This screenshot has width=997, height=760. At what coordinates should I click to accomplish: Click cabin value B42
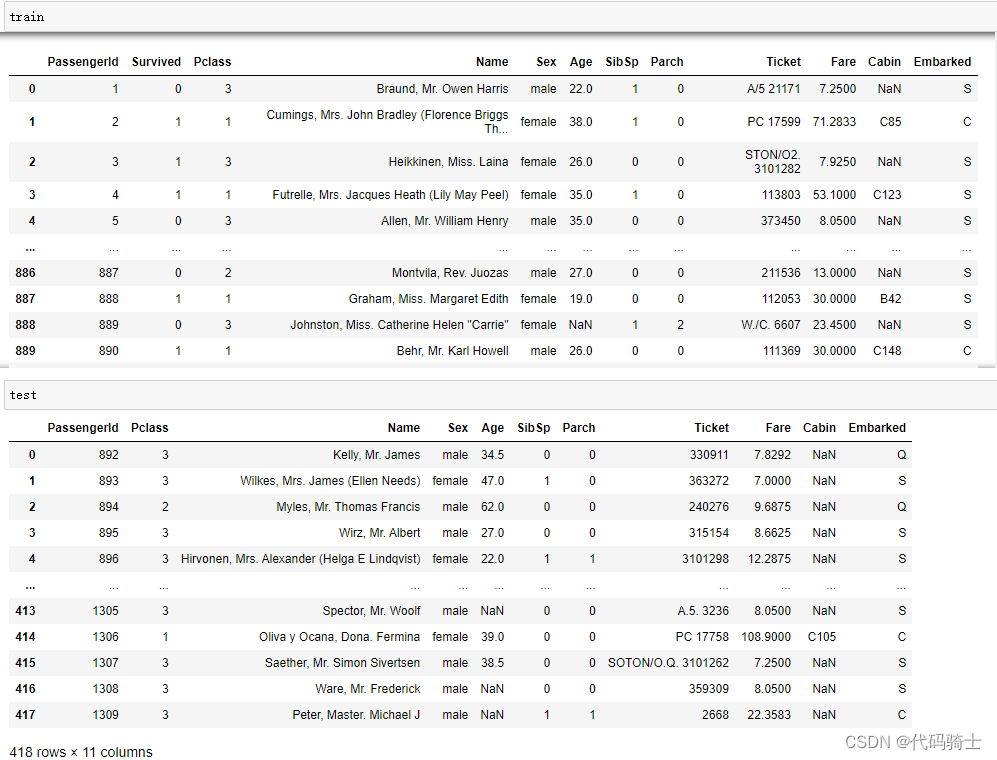coord(890,299)
